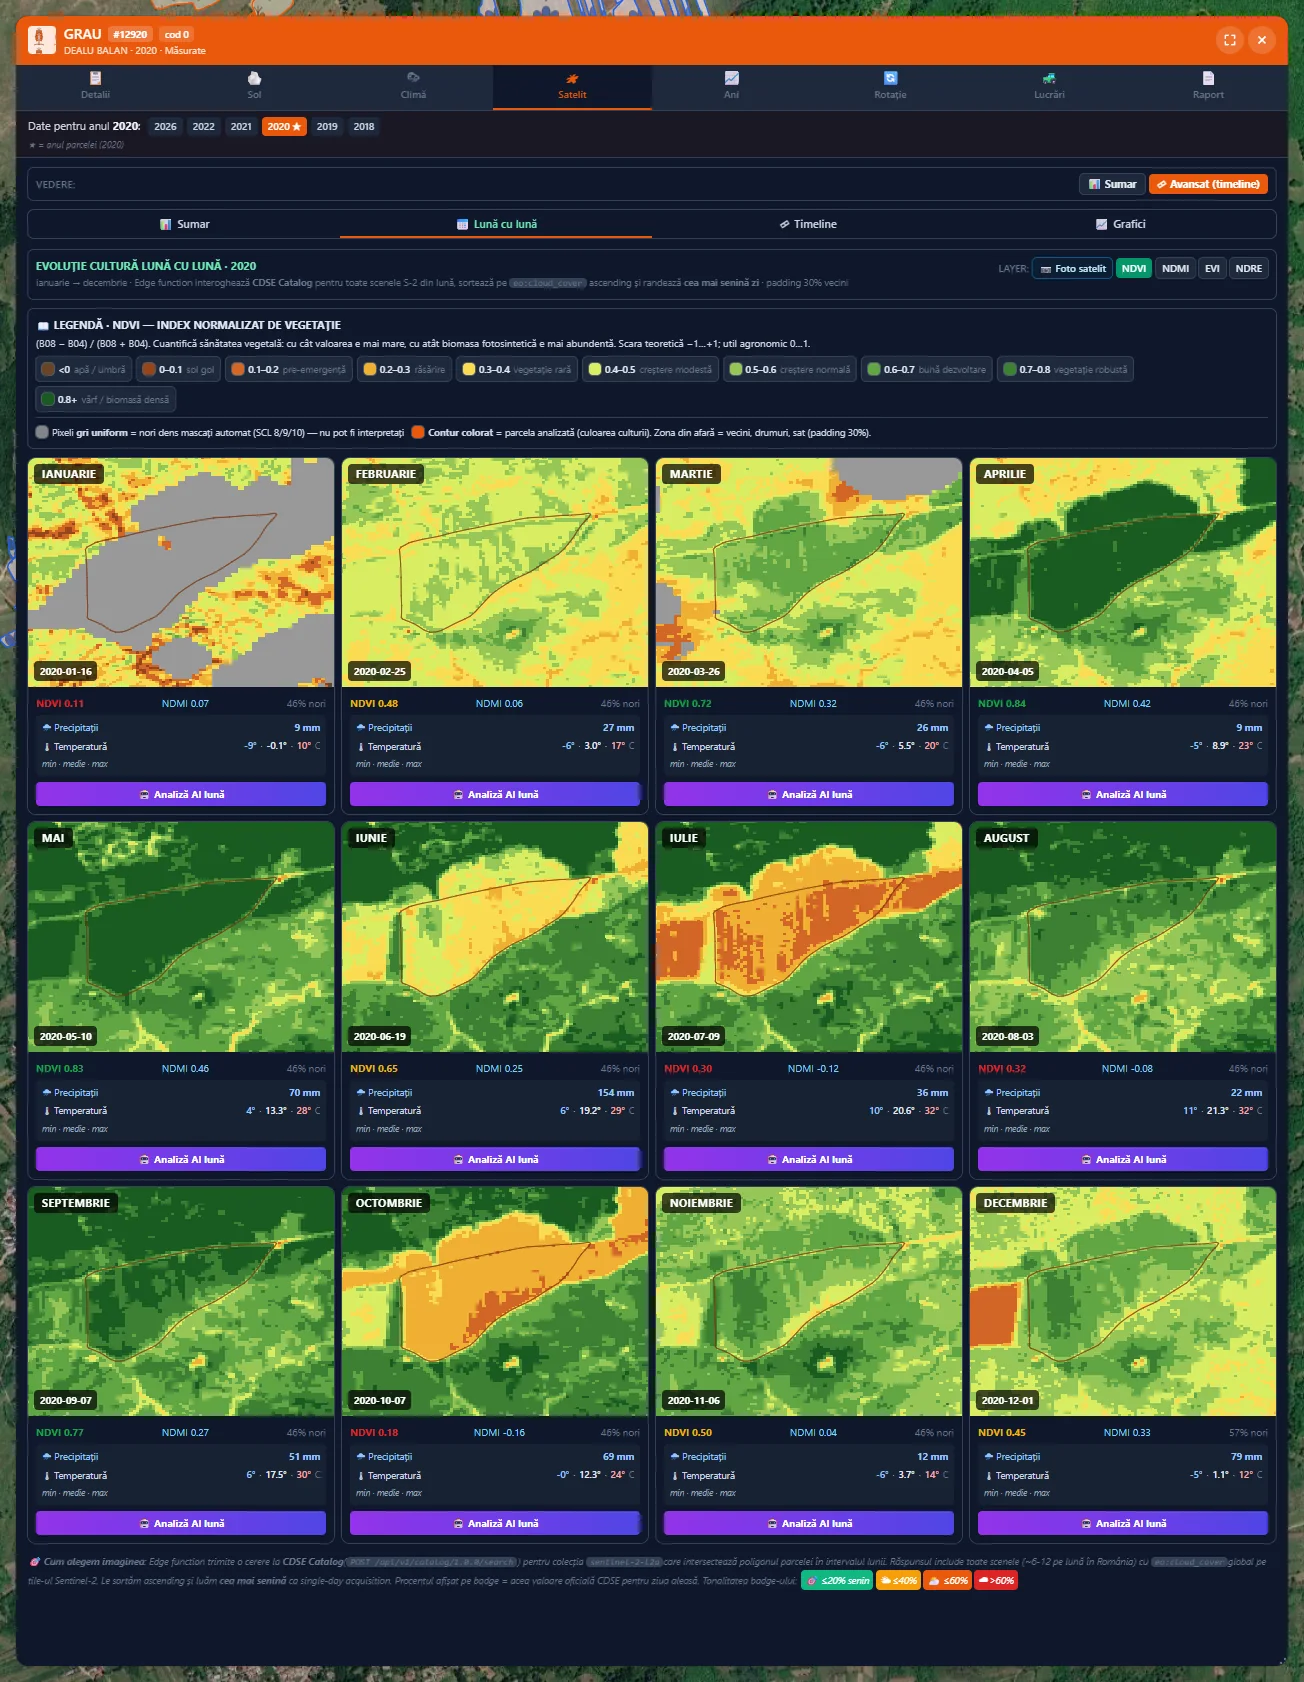
Task: Switch layer to NDMI
Action: click(1175, 268)
